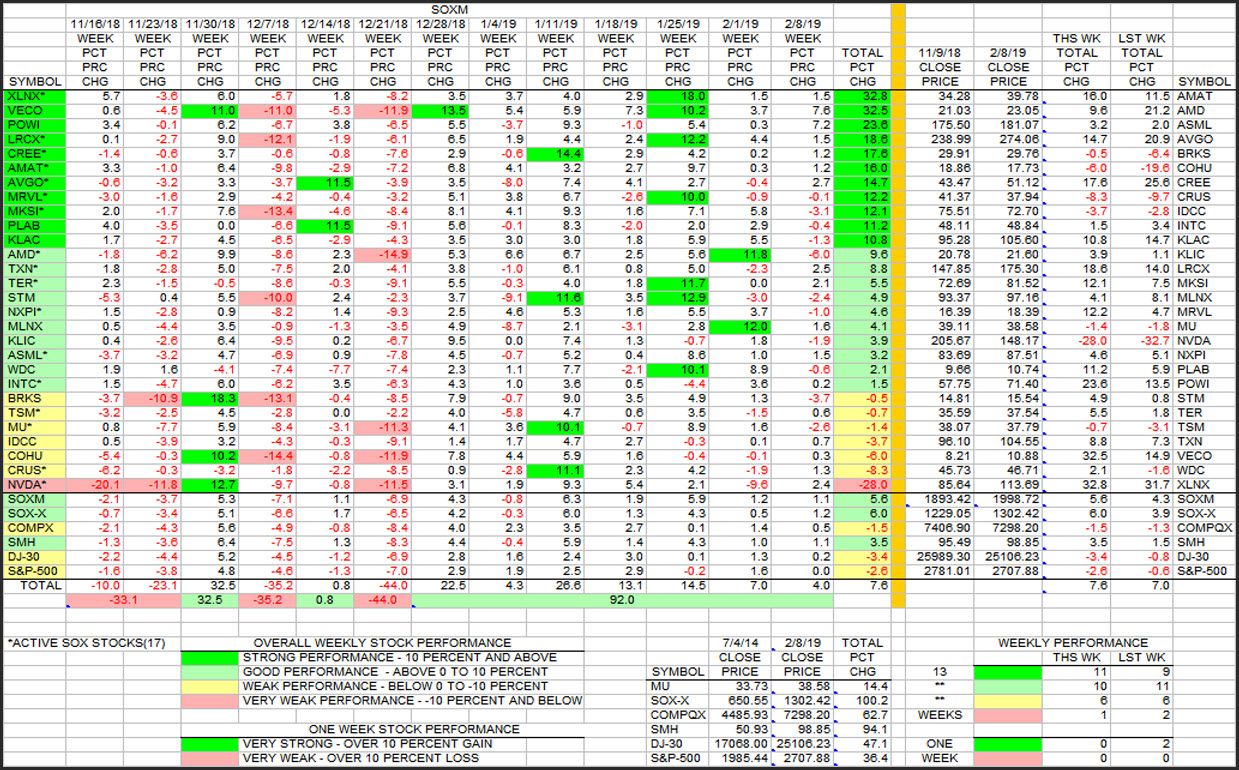
Task: Click the light green swatch beside GOOD PERFORMANCE
Action: coord(210,672)
